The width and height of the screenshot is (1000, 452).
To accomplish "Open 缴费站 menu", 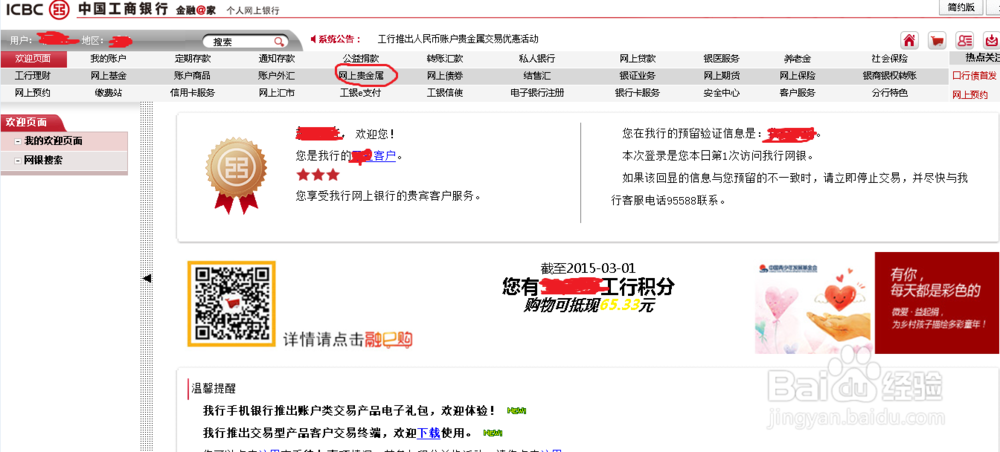I will pos(108,93).
